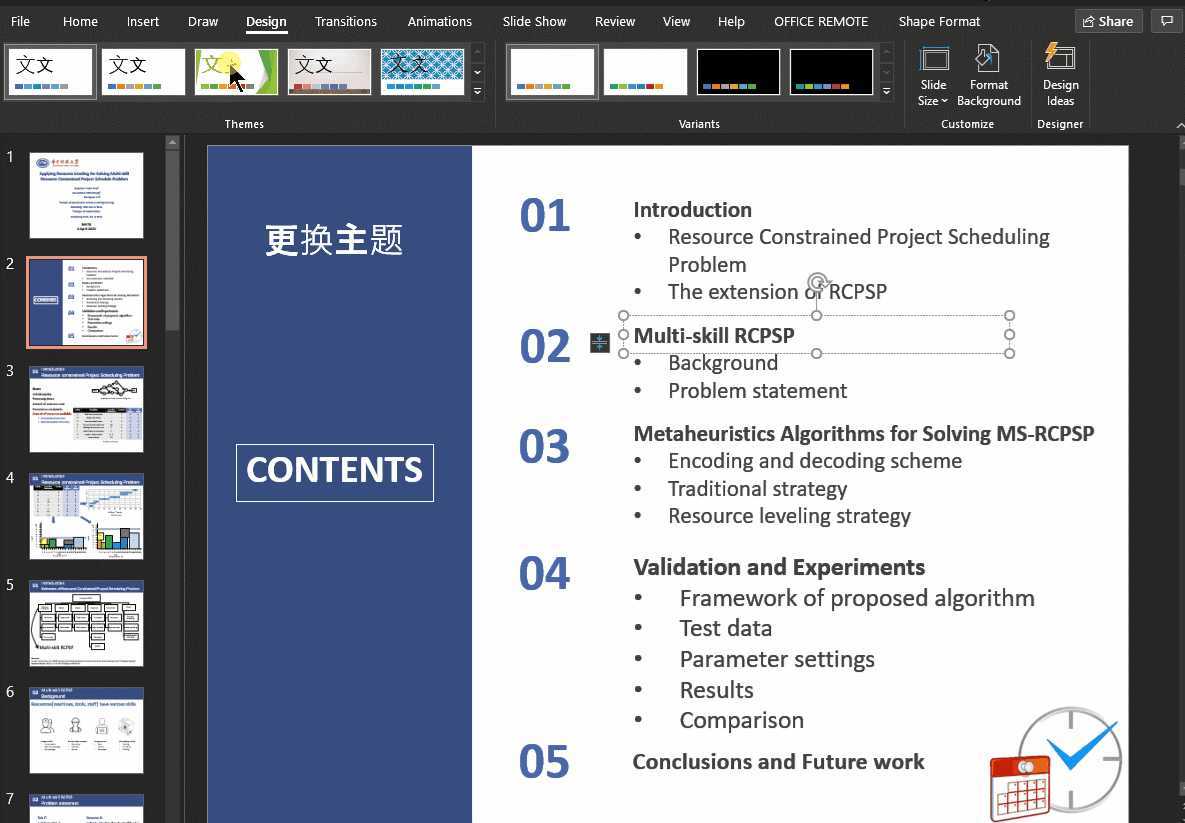Open Design Ideas in Designer group
This screenshot has width=1185, height=823.
(1060, 77)
